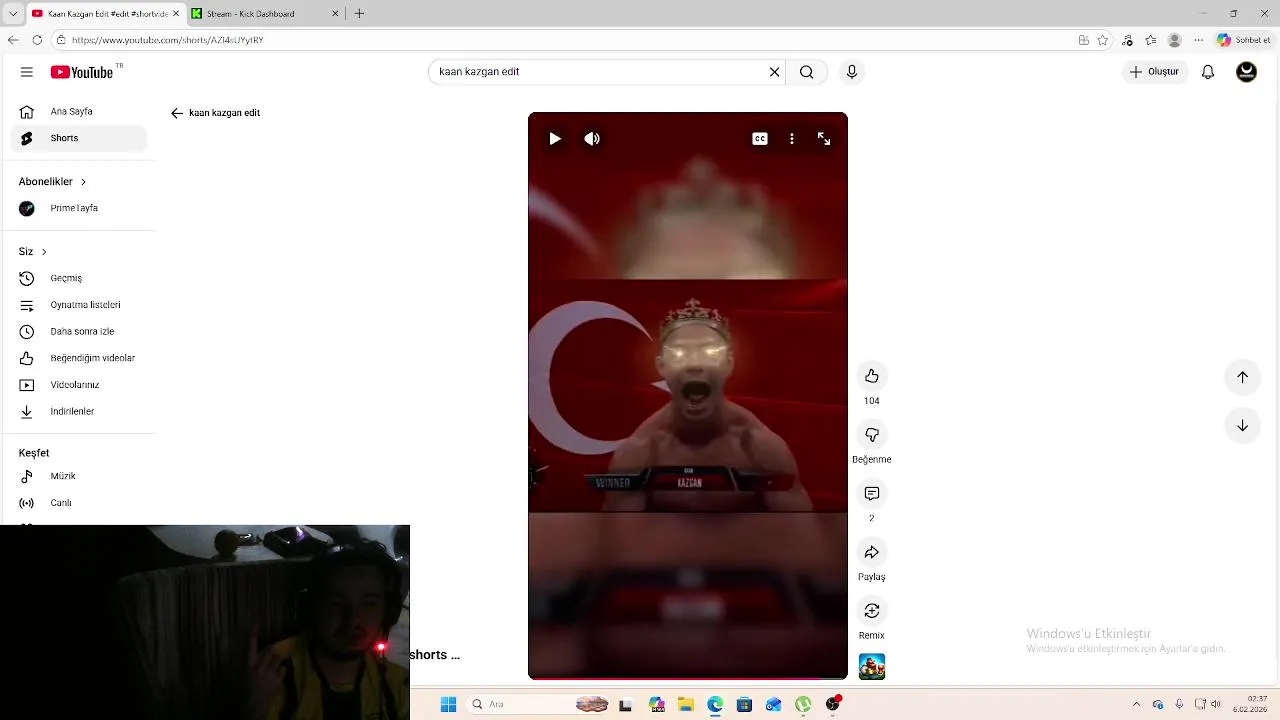Open İndirilenler downloads
The width and height of the screenshot is (1280, 720).
tap(78, 411)
